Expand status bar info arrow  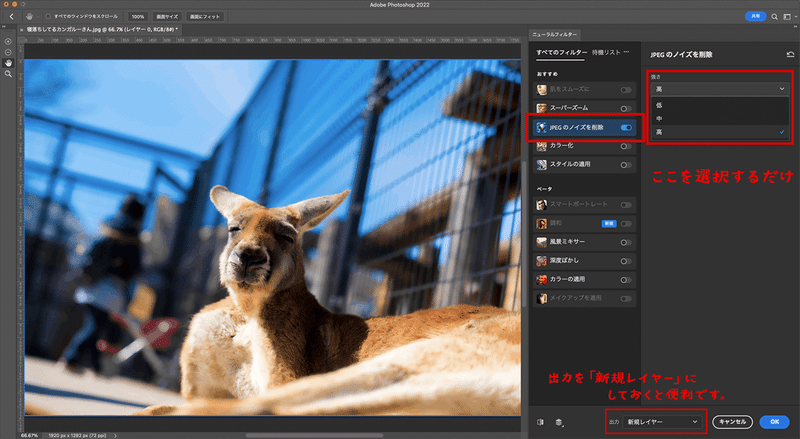click(x=115, y=435)
